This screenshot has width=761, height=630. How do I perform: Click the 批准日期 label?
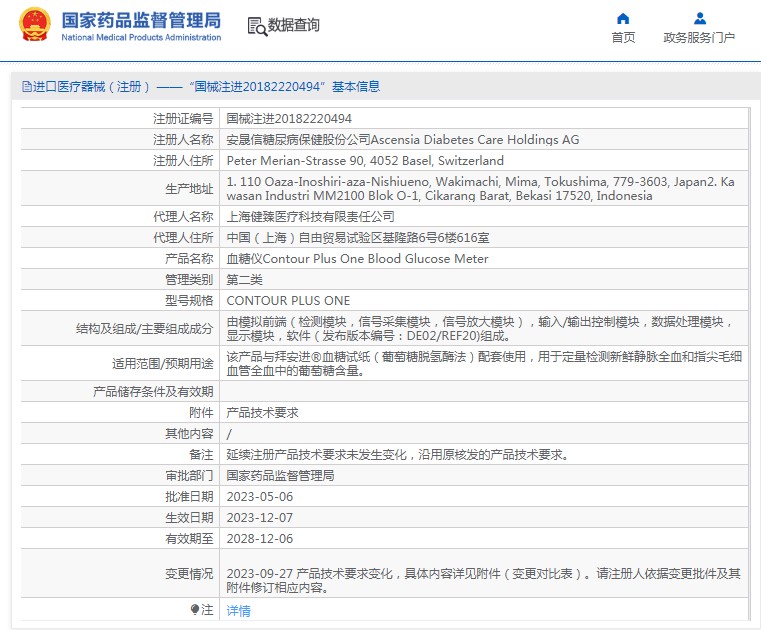189,497
